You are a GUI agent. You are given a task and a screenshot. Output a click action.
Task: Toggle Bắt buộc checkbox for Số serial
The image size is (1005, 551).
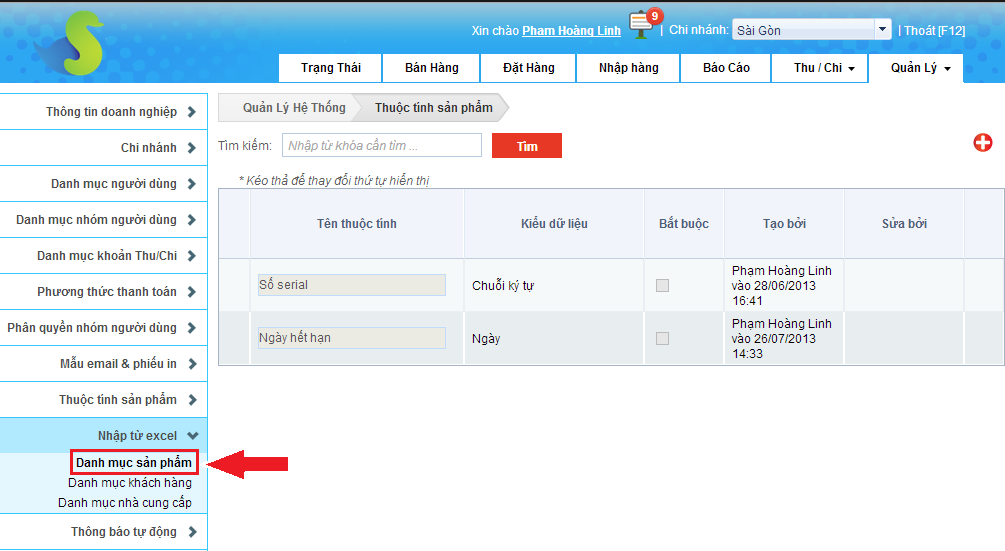coord(662,286)
